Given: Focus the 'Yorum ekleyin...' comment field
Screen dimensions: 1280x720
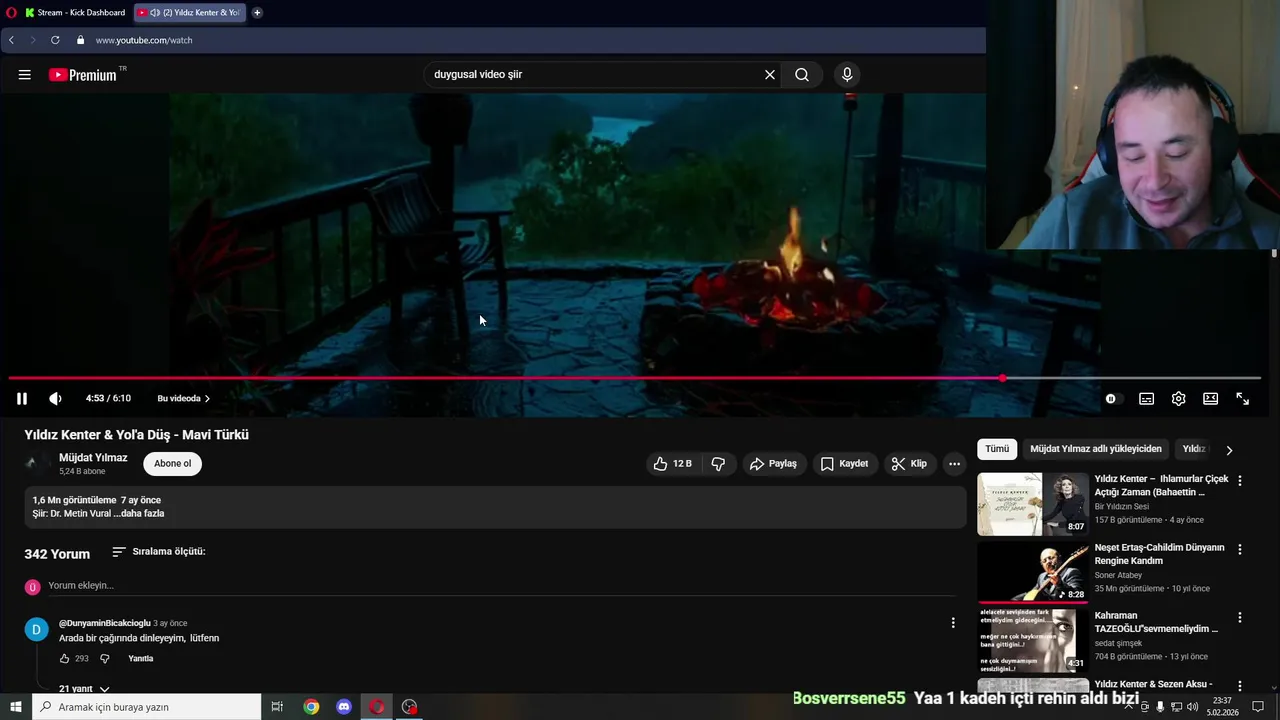Looking at the screenshot, I should coord(500,586).
